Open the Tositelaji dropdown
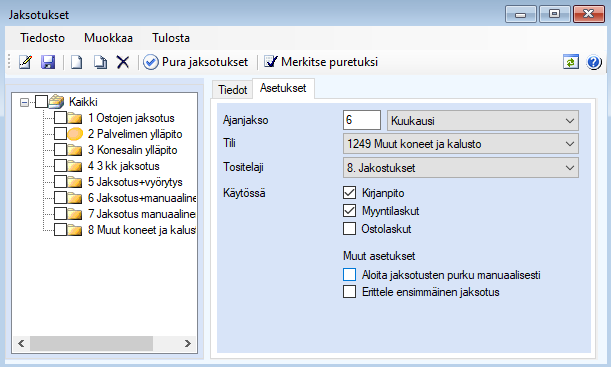This screenshot has height=367, width=611. [461, 168]
